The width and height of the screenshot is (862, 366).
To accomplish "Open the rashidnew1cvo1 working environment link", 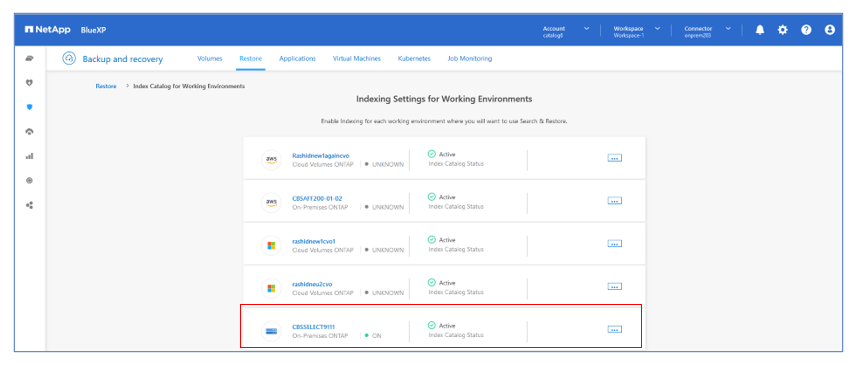I will [314, 241].
